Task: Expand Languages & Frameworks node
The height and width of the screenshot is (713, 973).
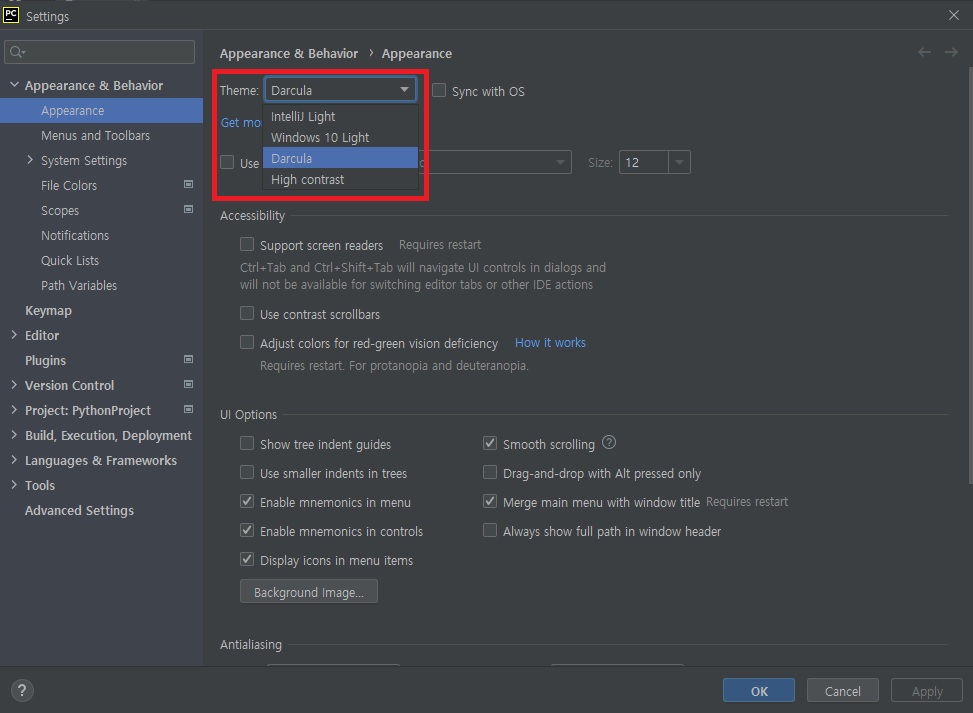Action: click(14, 460)
